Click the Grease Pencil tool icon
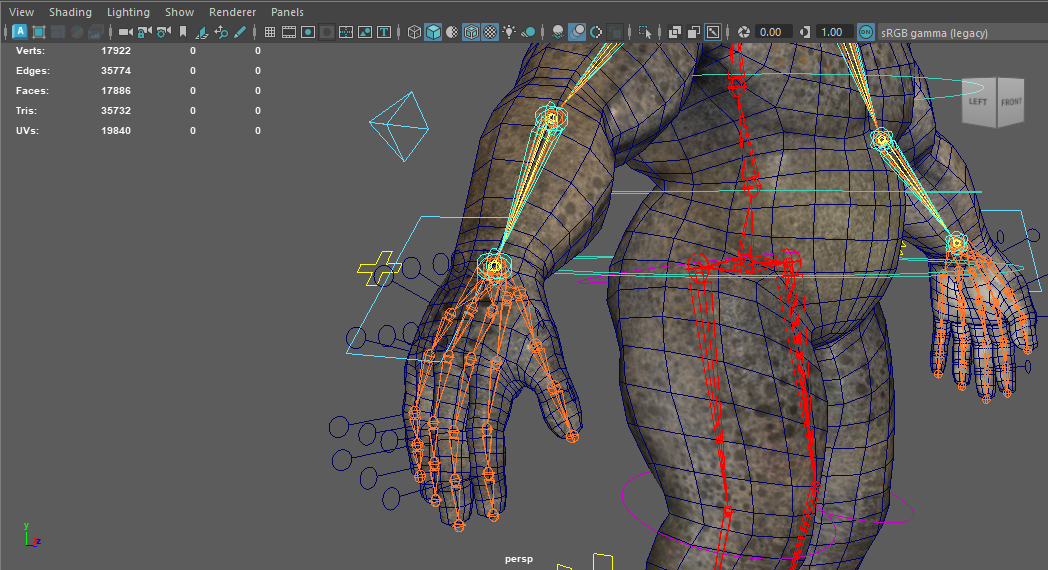The height and width of the screenshot is (570, 1048). tap(240, 32)
